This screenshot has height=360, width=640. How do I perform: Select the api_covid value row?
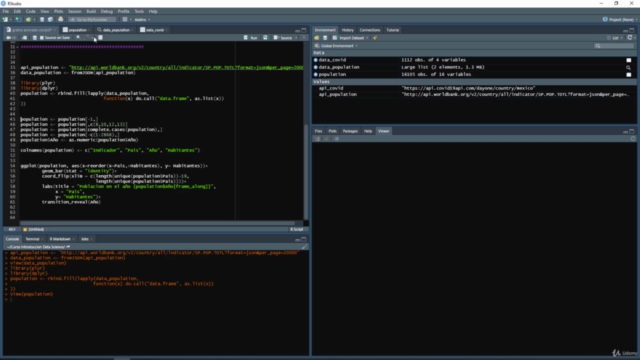pos(474,88)
